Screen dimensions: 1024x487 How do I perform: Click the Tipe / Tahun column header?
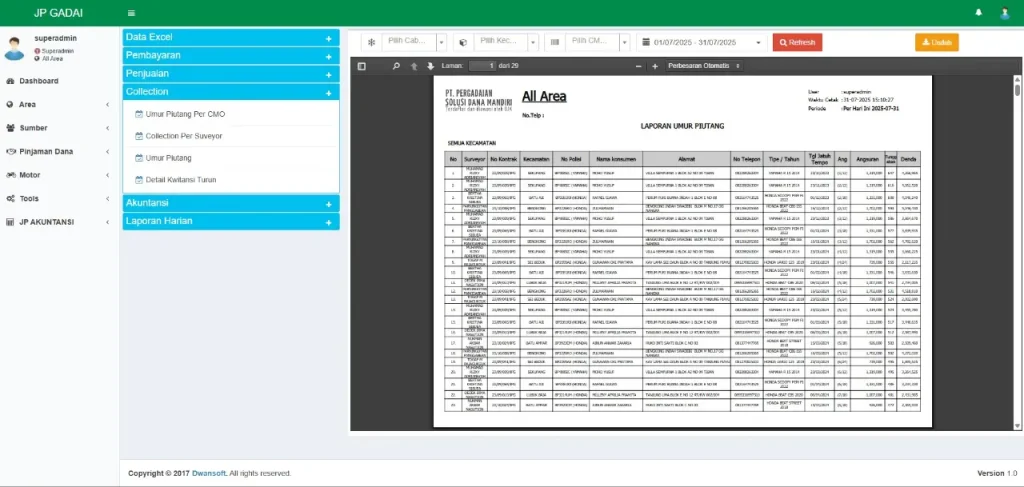pyautogui.click(x=782, y=159)
